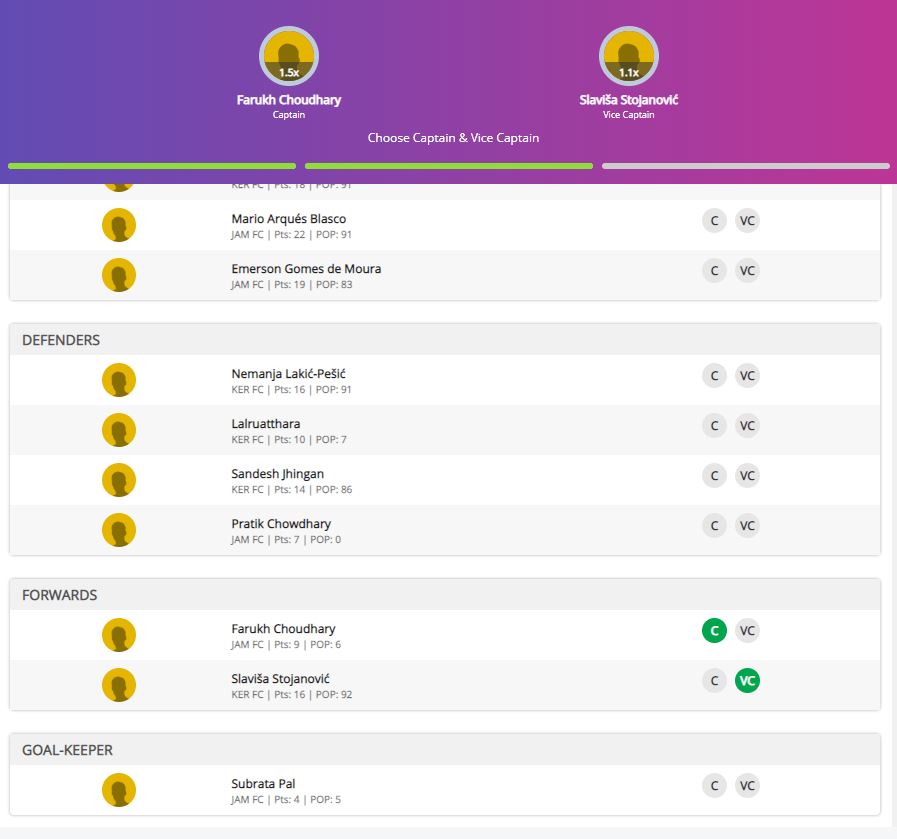Select the FORWARDS section header

click(x=60, y=595)
